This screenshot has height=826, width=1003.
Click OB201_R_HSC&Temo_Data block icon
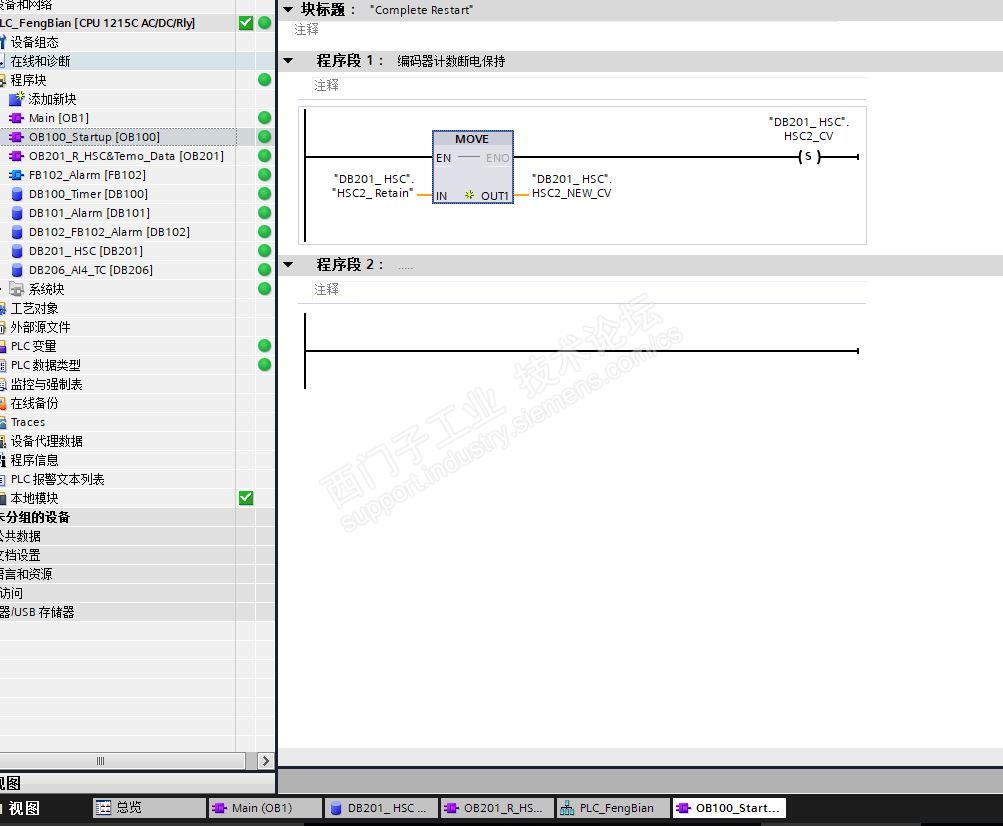point(17,156)
